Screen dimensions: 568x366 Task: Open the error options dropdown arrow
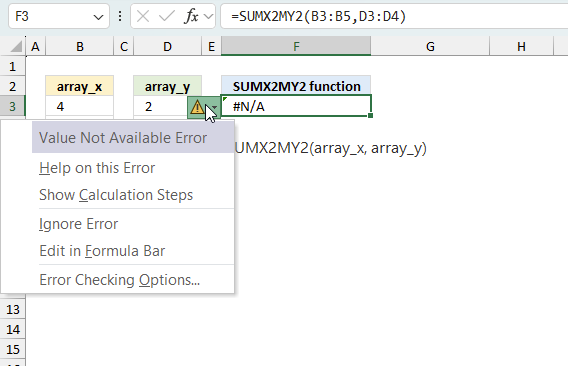pyautogui.click(x=214, y=108)
